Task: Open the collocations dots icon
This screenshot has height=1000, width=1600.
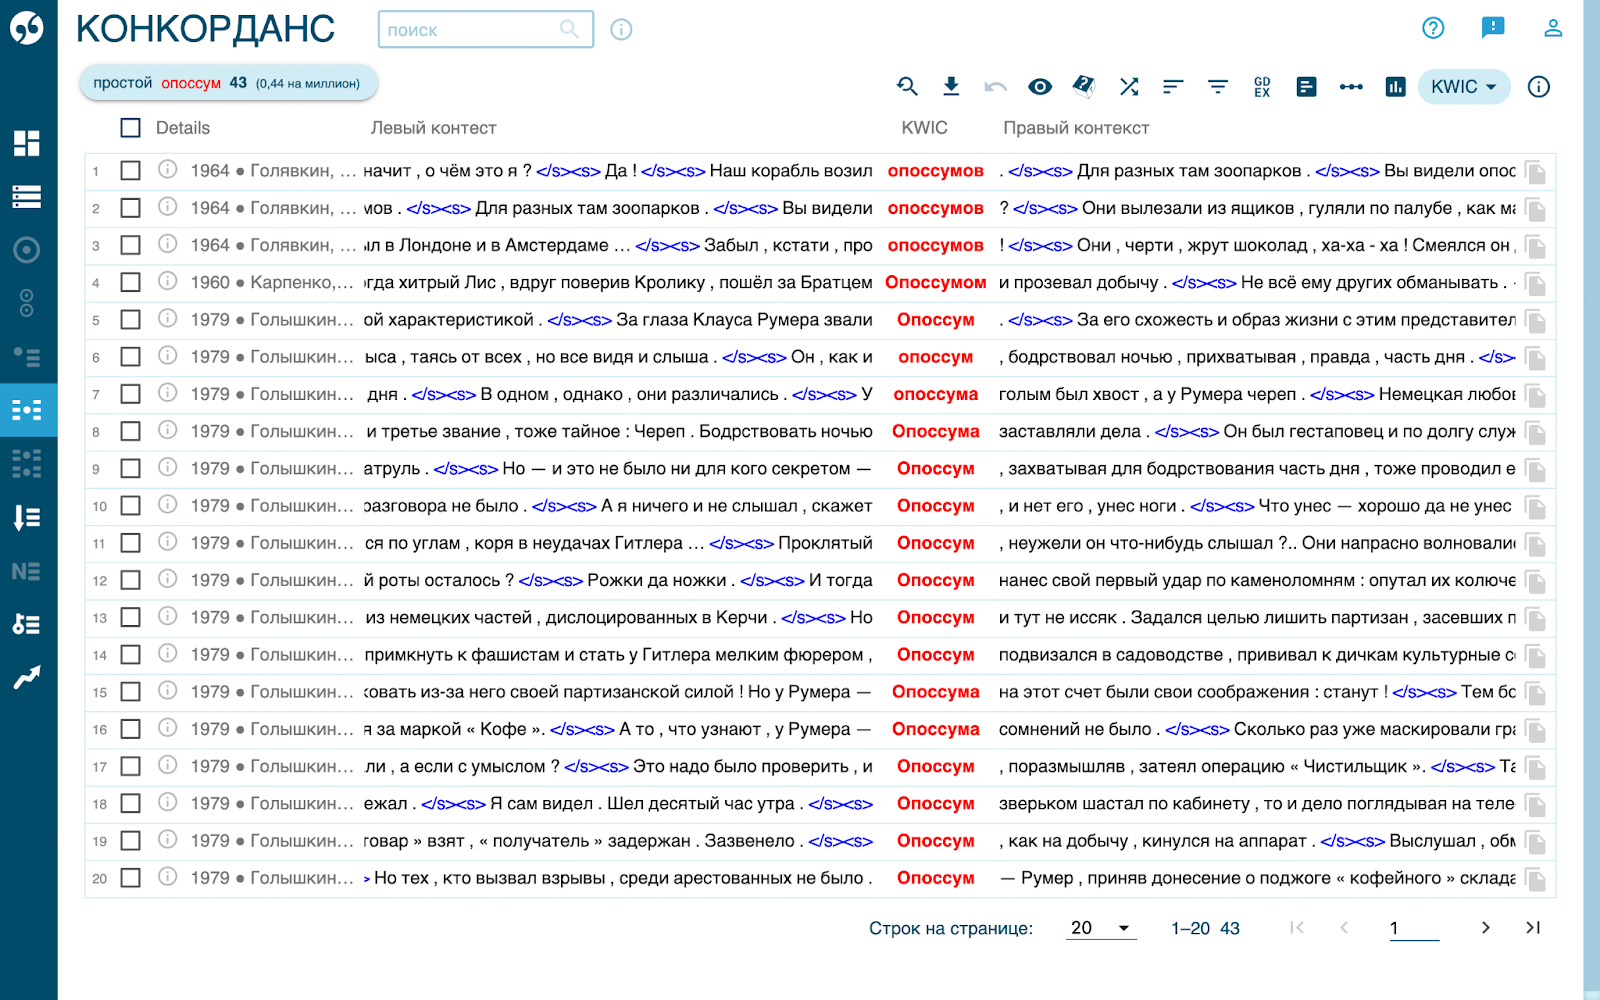Action: point(1351,87)
